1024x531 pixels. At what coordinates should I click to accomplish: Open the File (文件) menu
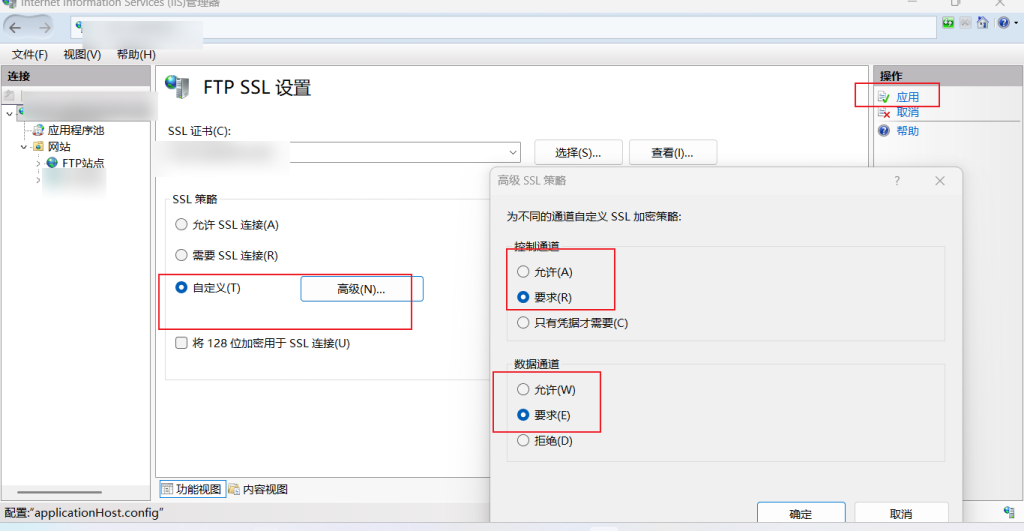29,55
